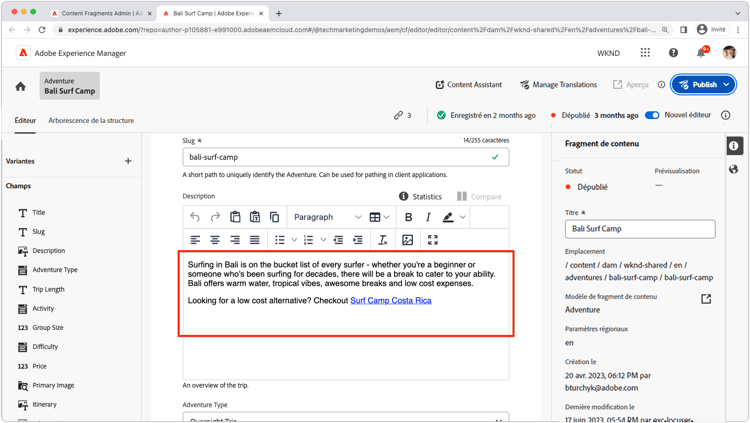Click Manage Translations

tap(558, 85)
